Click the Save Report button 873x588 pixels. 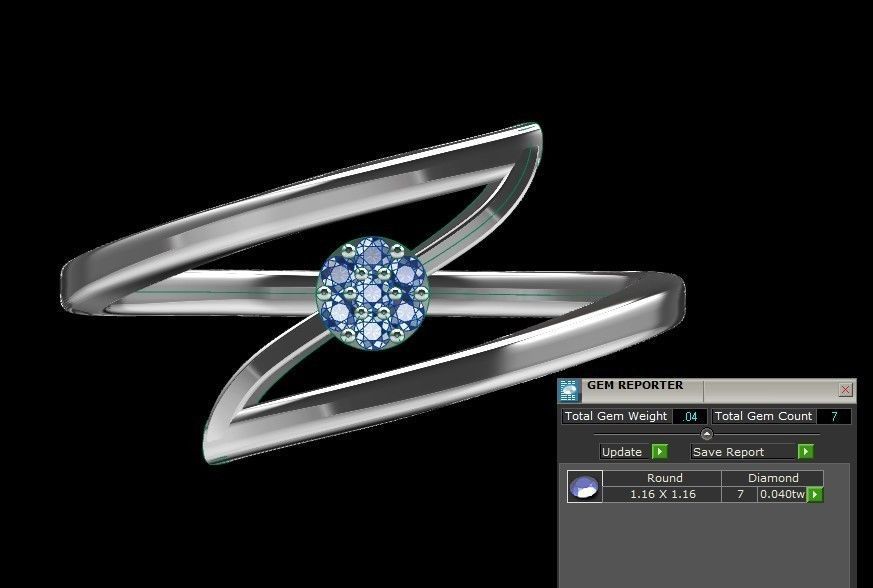[744, 452]
